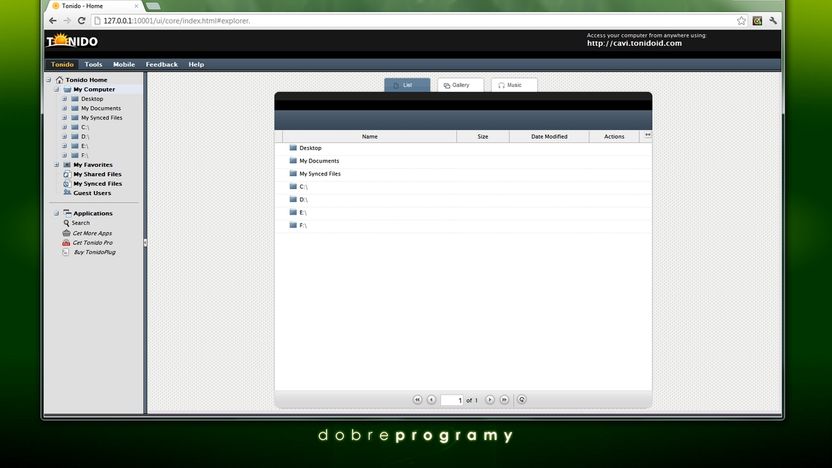Switch to the Gallery view tab
This screenshot has width=832, height=468.
461,85
